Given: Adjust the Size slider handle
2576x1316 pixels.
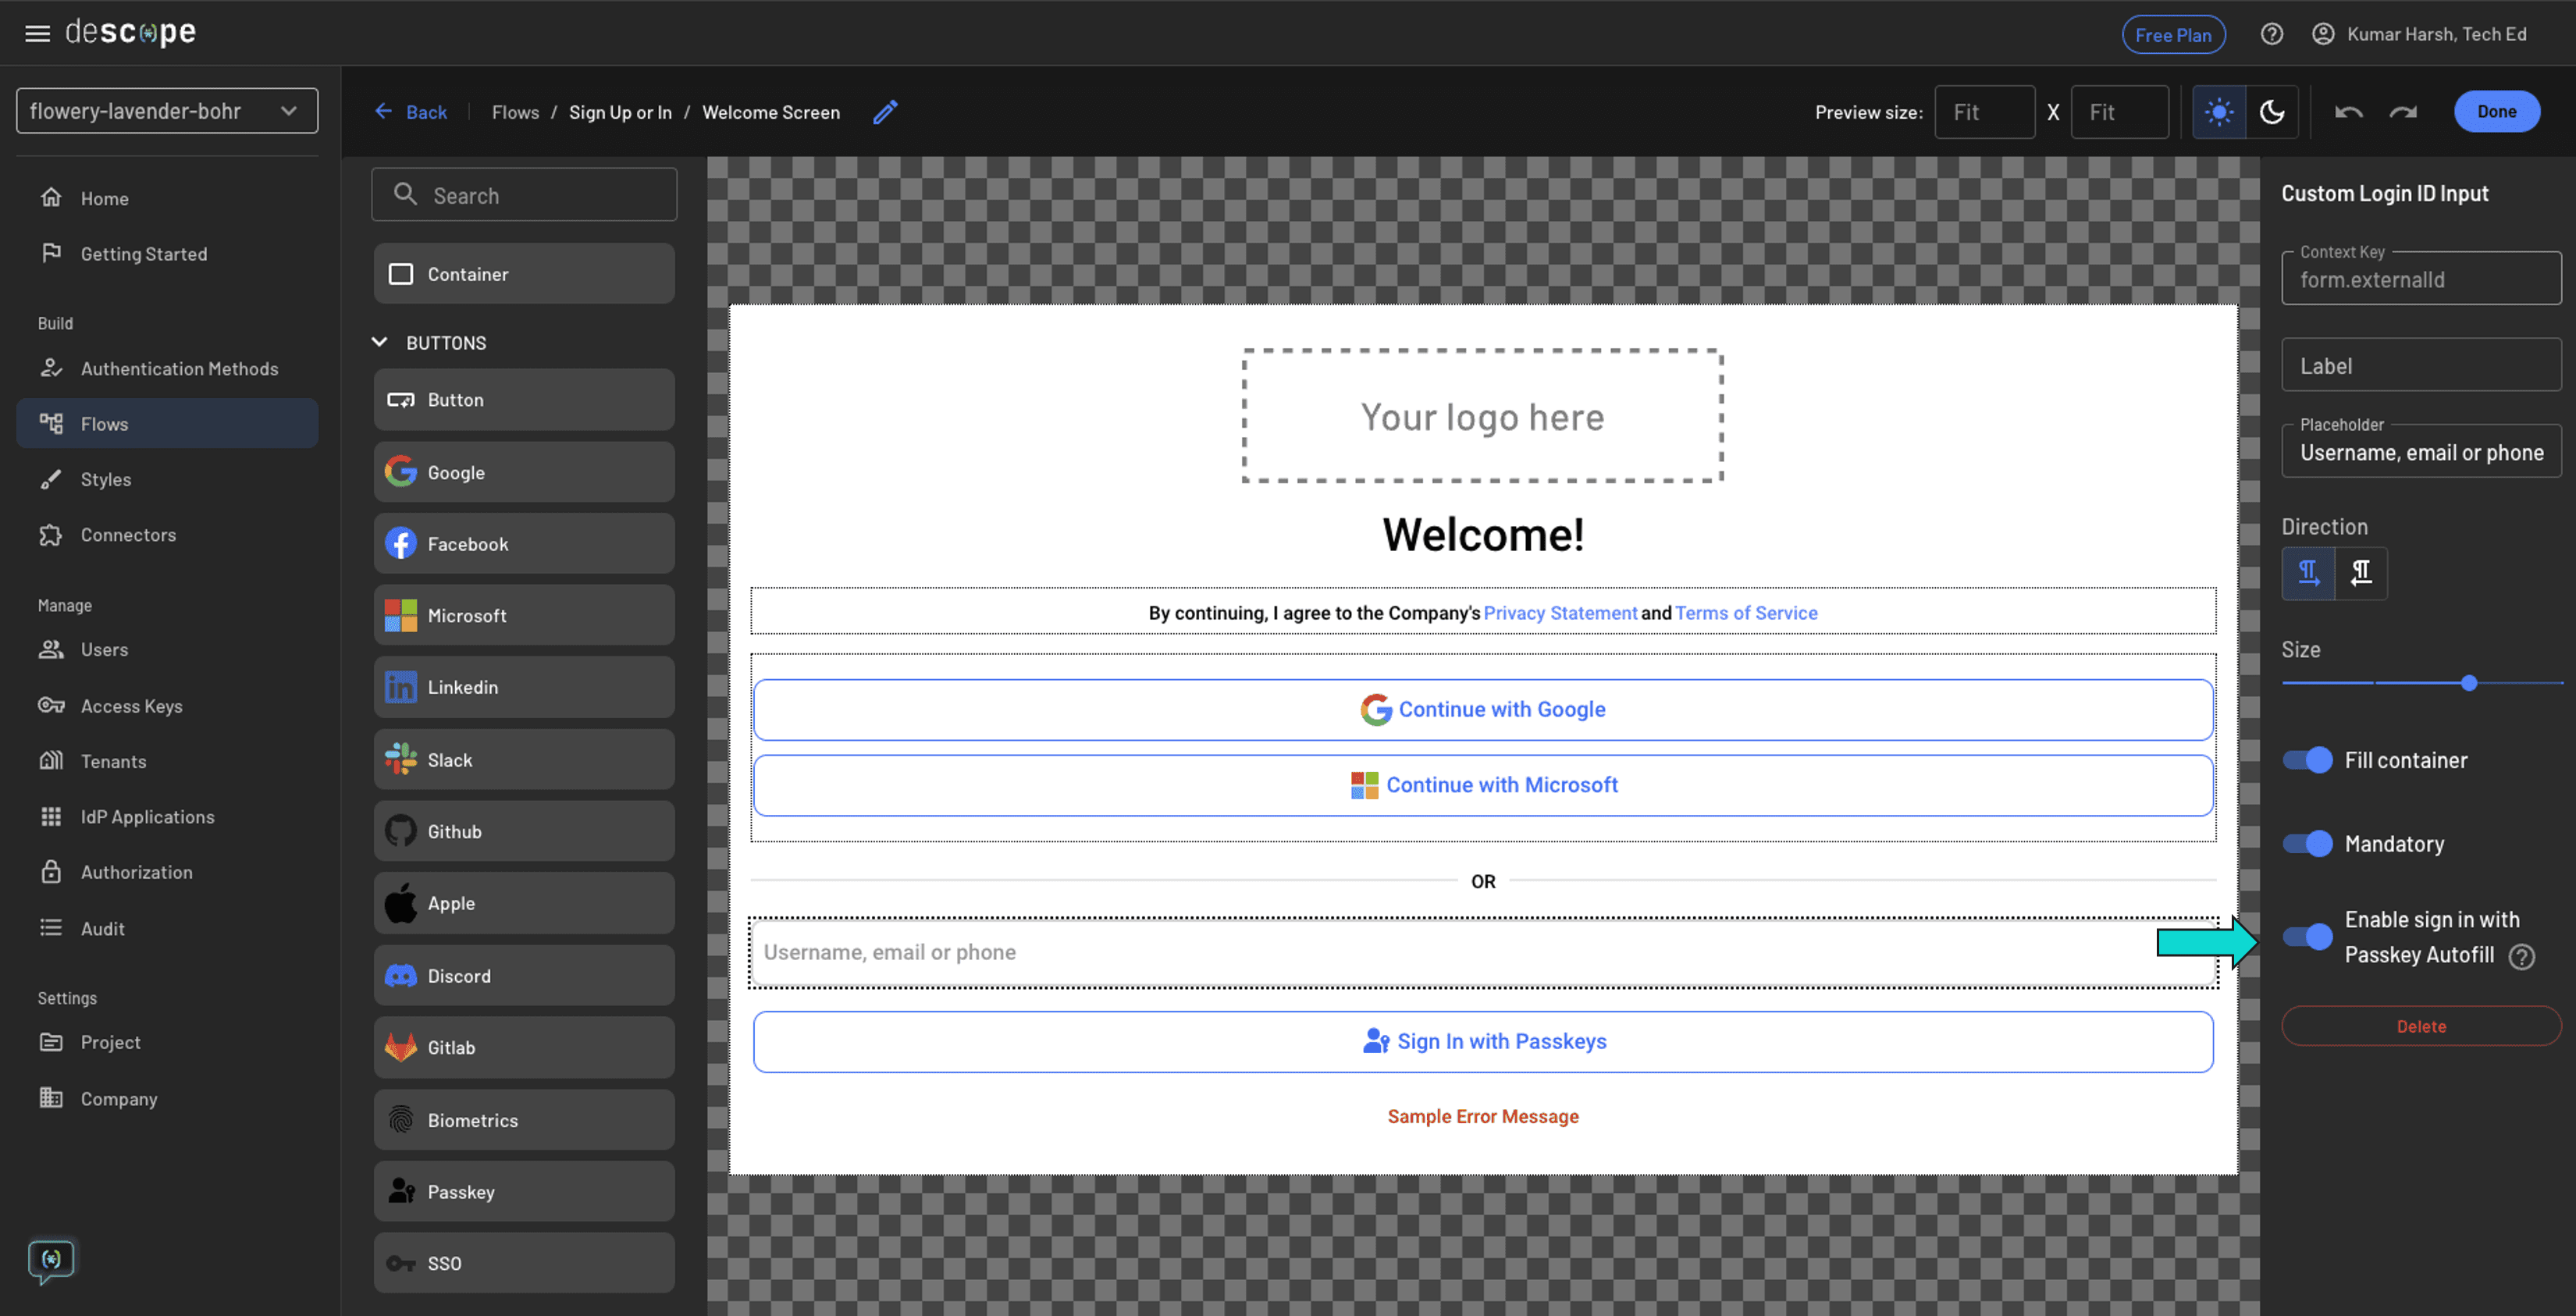Looking at the screenshot, I should coord(2468,683).
